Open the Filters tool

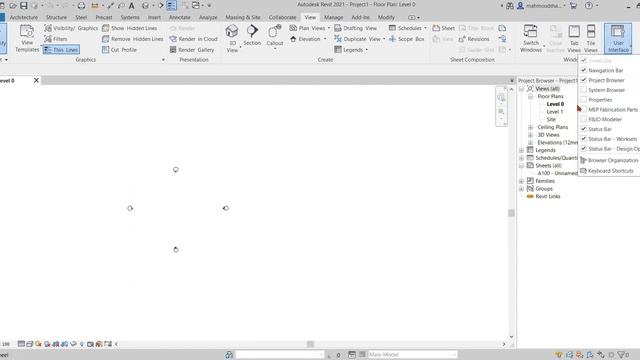56,39
